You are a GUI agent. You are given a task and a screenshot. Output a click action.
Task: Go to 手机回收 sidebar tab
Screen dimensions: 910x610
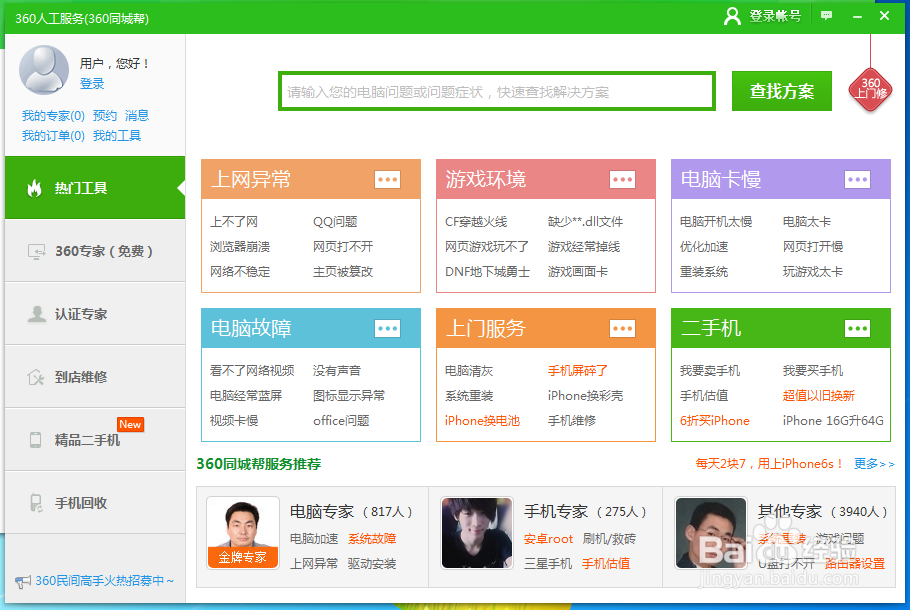95,503
